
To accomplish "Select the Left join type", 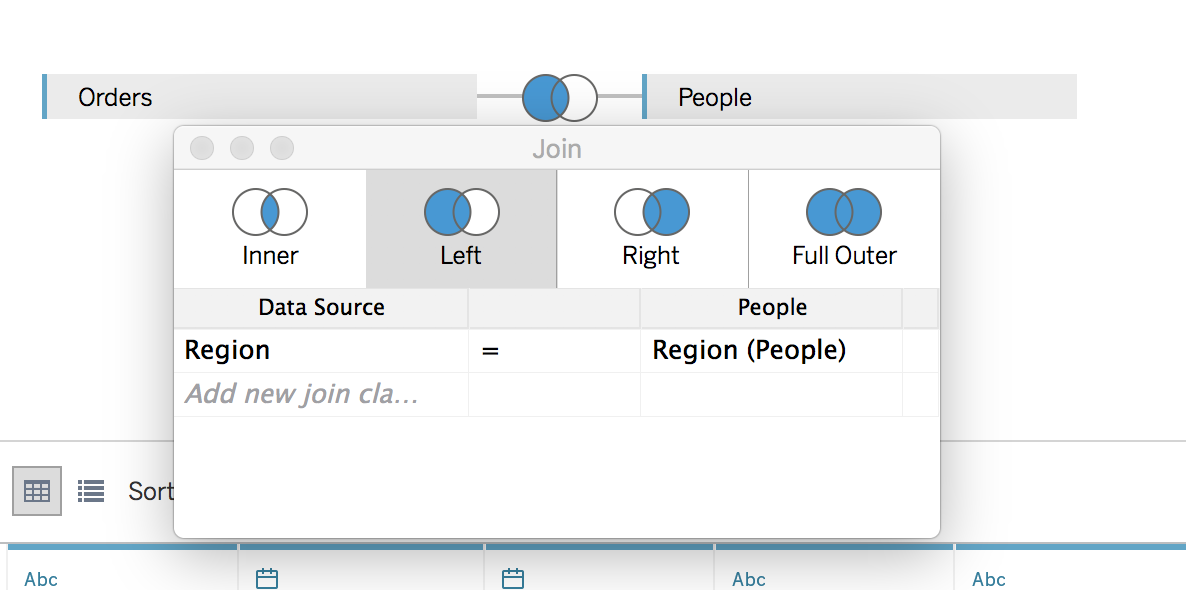I will point(461,228).
